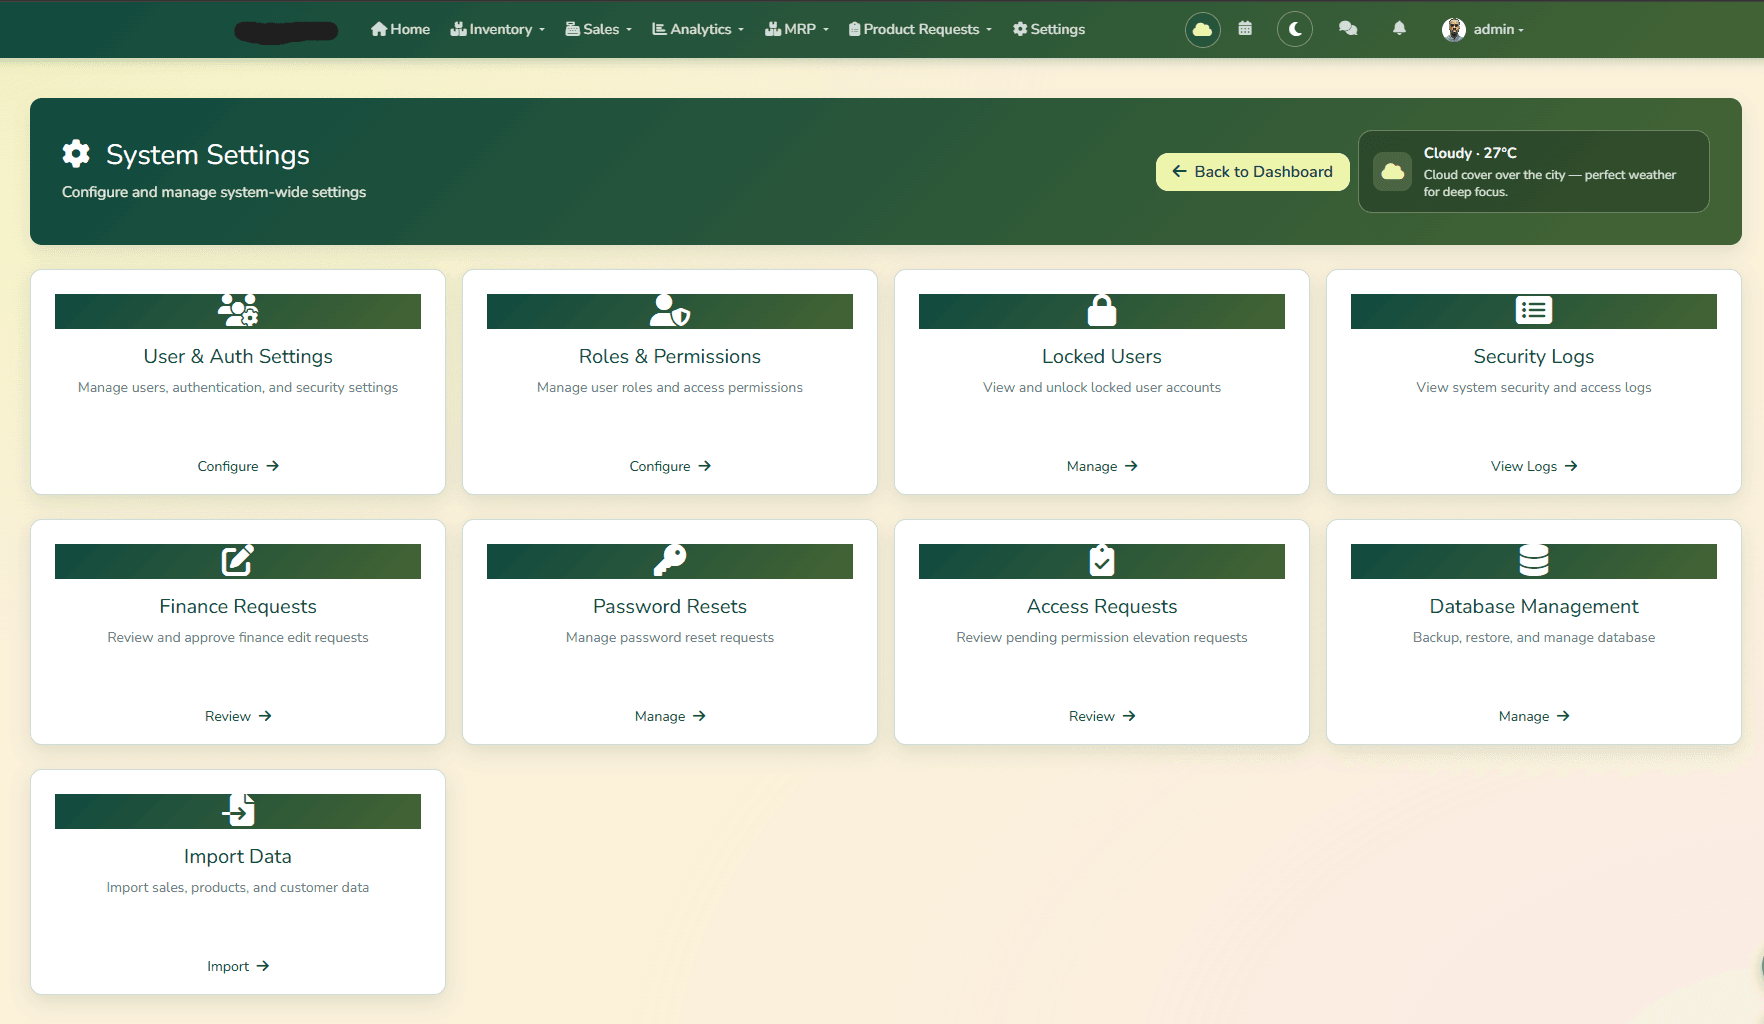Click Manage under Password Resets
The image size is (1764, 1024).
pyautogui.click(x=670, y=716)
